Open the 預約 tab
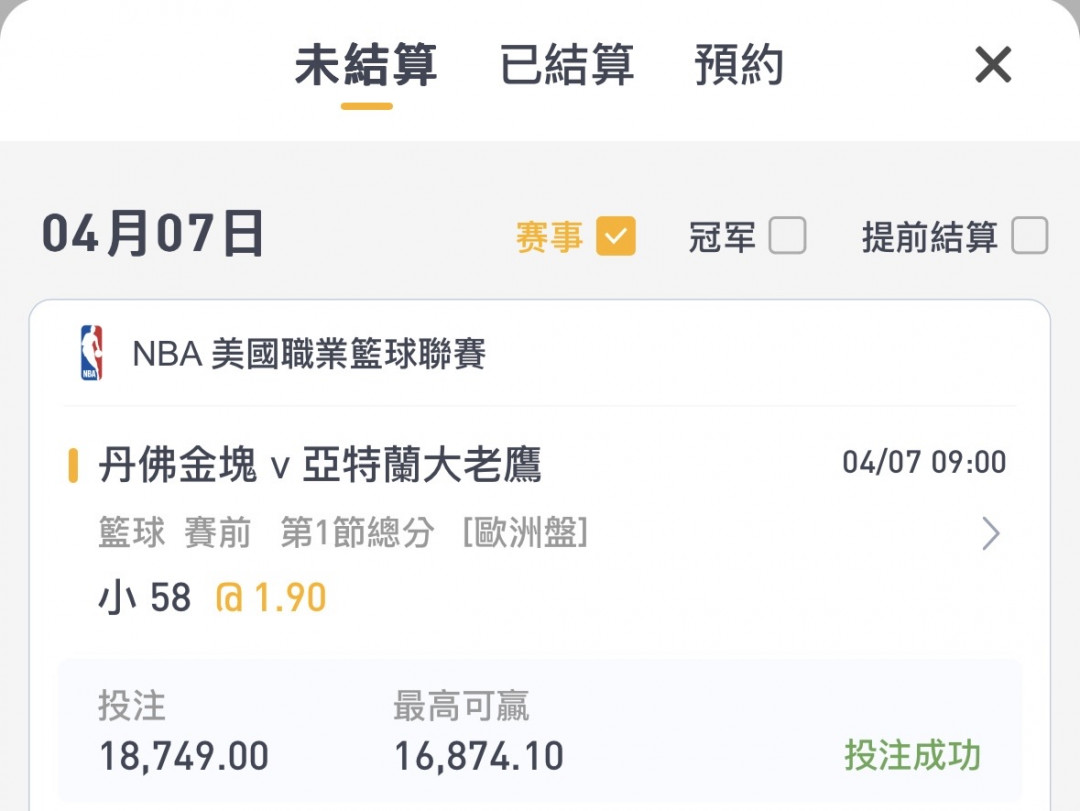The image size is (1080, 811). [x=738, y=65]
